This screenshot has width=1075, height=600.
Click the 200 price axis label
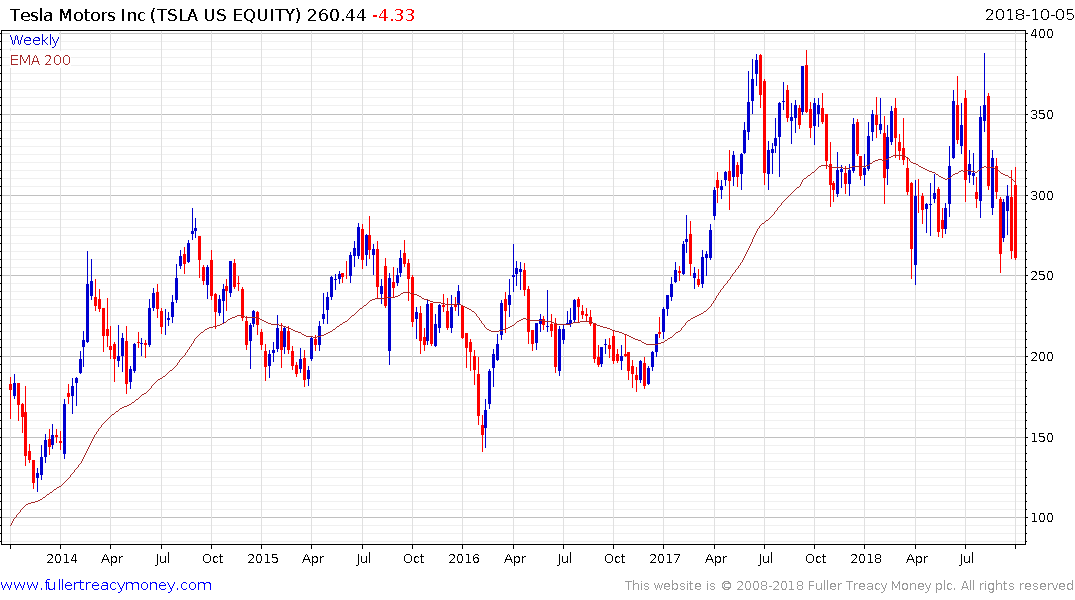click(1042, 357)
